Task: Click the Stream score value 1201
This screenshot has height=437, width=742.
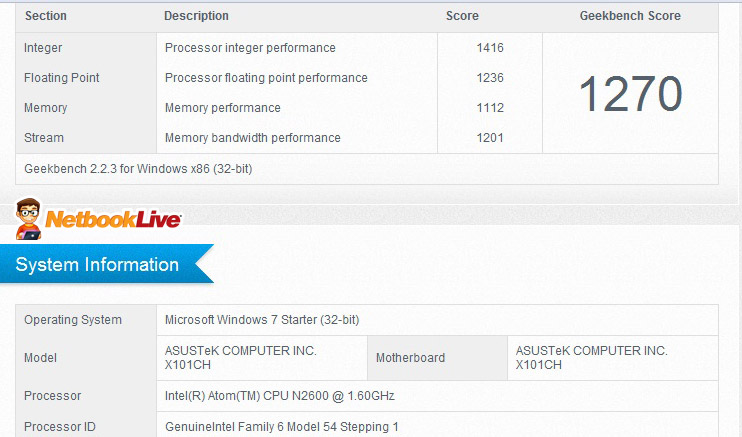Action: coord(490,138)
